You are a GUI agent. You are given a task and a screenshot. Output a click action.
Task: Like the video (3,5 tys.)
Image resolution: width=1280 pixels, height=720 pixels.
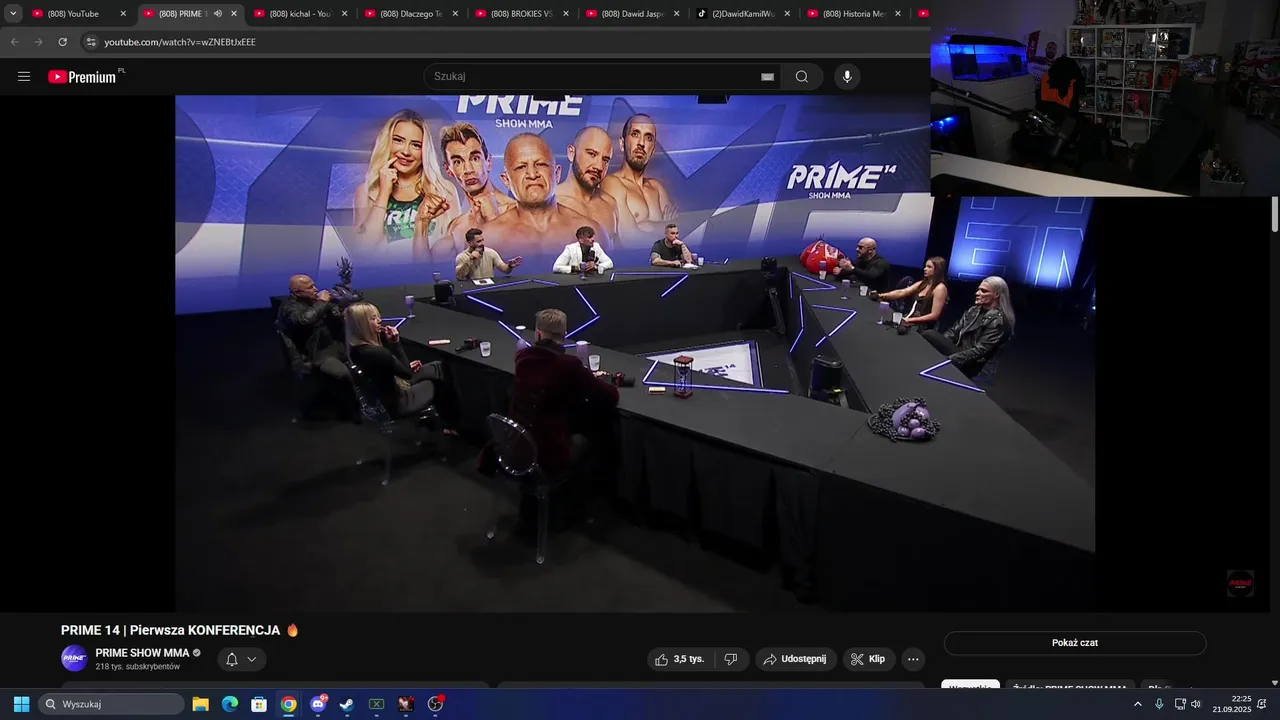coord(679,659)
